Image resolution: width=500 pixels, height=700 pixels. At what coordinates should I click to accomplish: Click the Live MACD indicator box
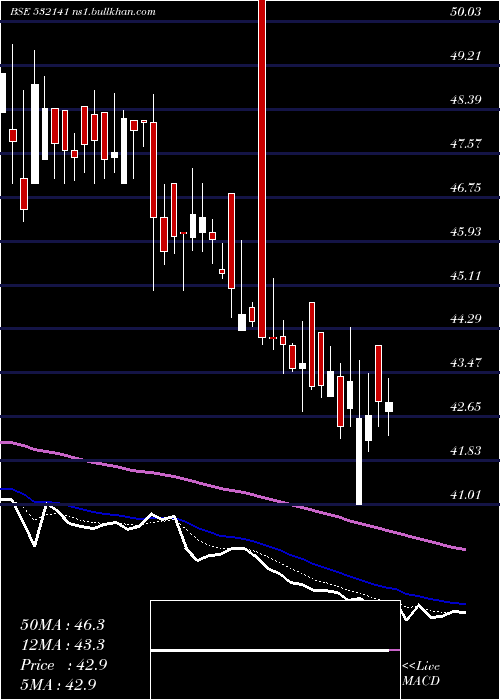click(275, 650)
